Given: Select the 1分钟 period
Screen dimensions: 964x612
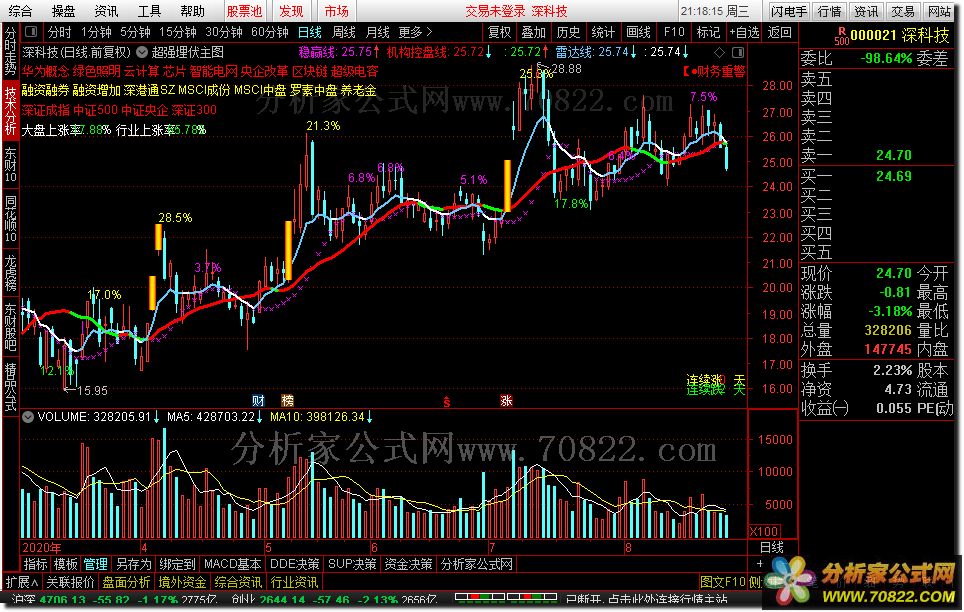Looking at the screenshot, I should click(x=96, y=32).
